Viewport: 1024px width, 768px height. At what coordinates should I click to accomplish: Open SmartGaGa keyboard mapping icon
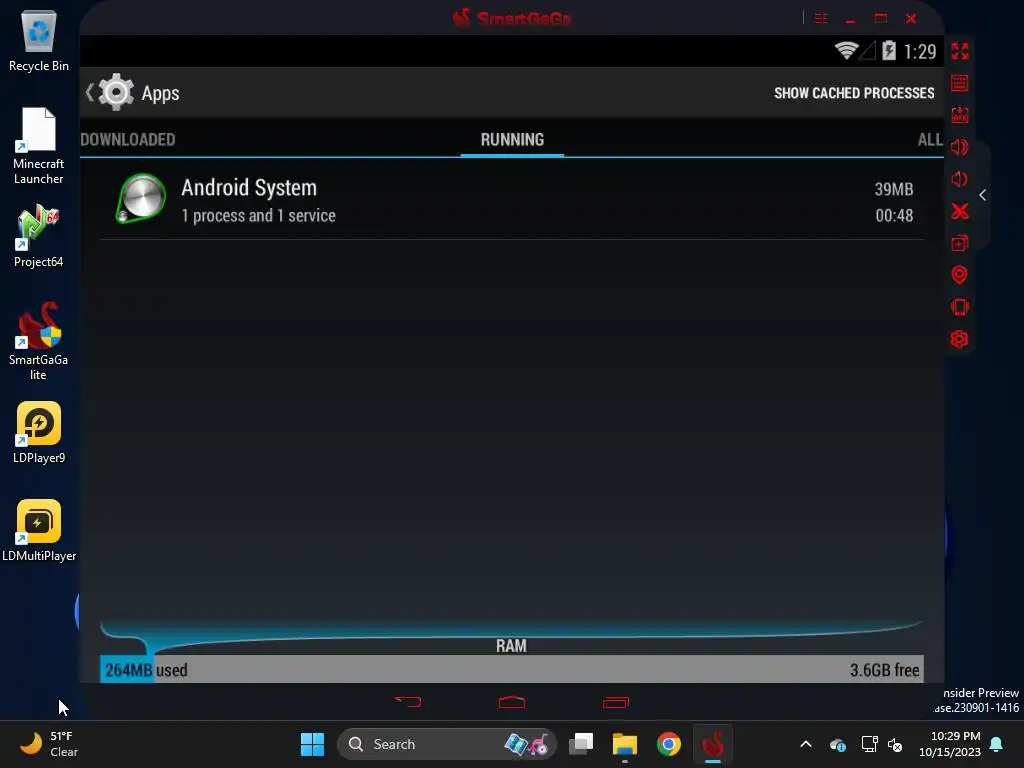coord(959,83)
